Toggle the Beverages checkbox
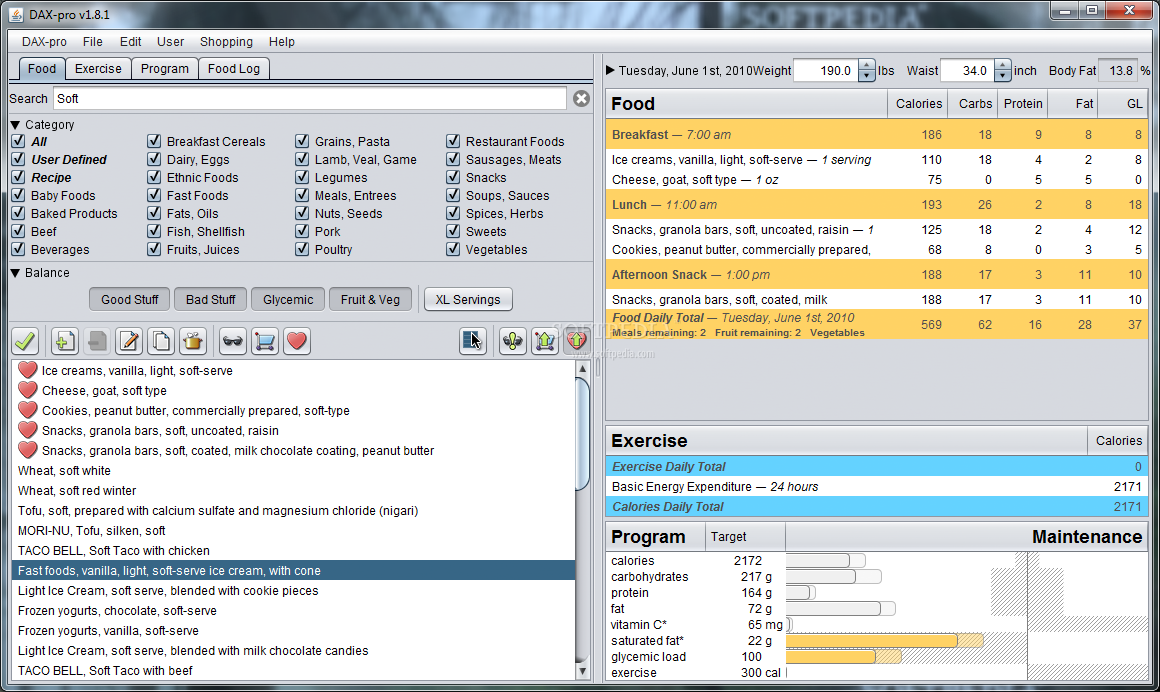The width and height of the screenshot is (1160, 692). click(18, 249)
